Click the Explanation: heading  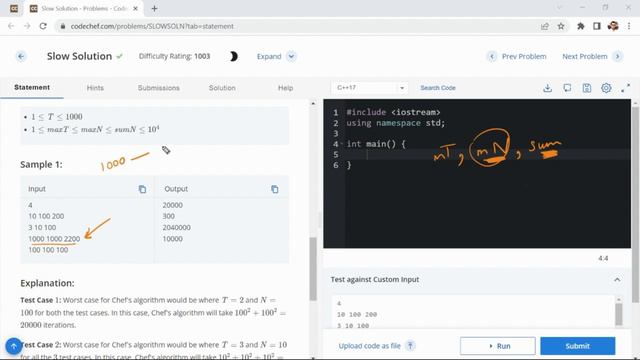tap(47, 283)
